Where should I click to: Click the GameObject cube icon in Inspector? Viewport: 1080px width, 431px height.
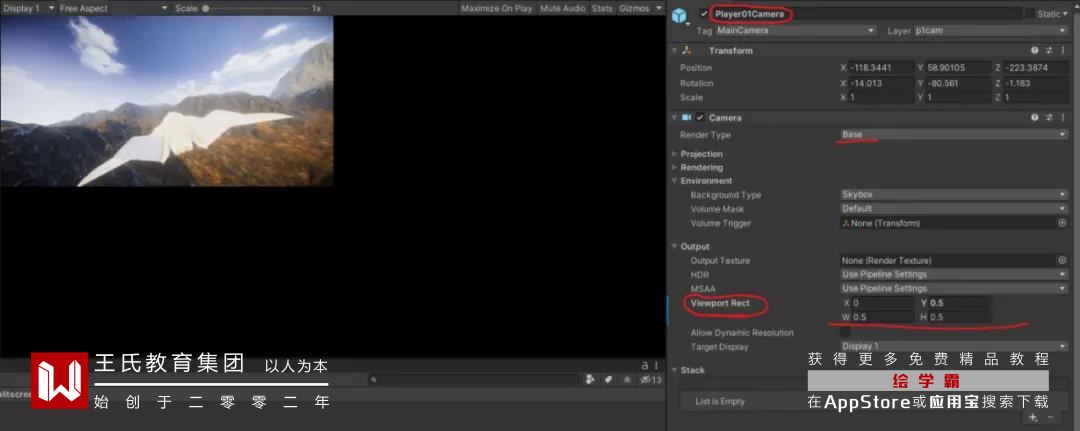tap(680, 15)
